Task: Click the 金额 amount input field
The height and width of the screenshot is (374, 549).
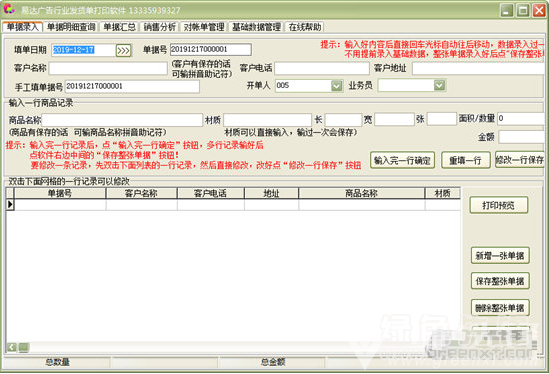Action: point(522,137)
